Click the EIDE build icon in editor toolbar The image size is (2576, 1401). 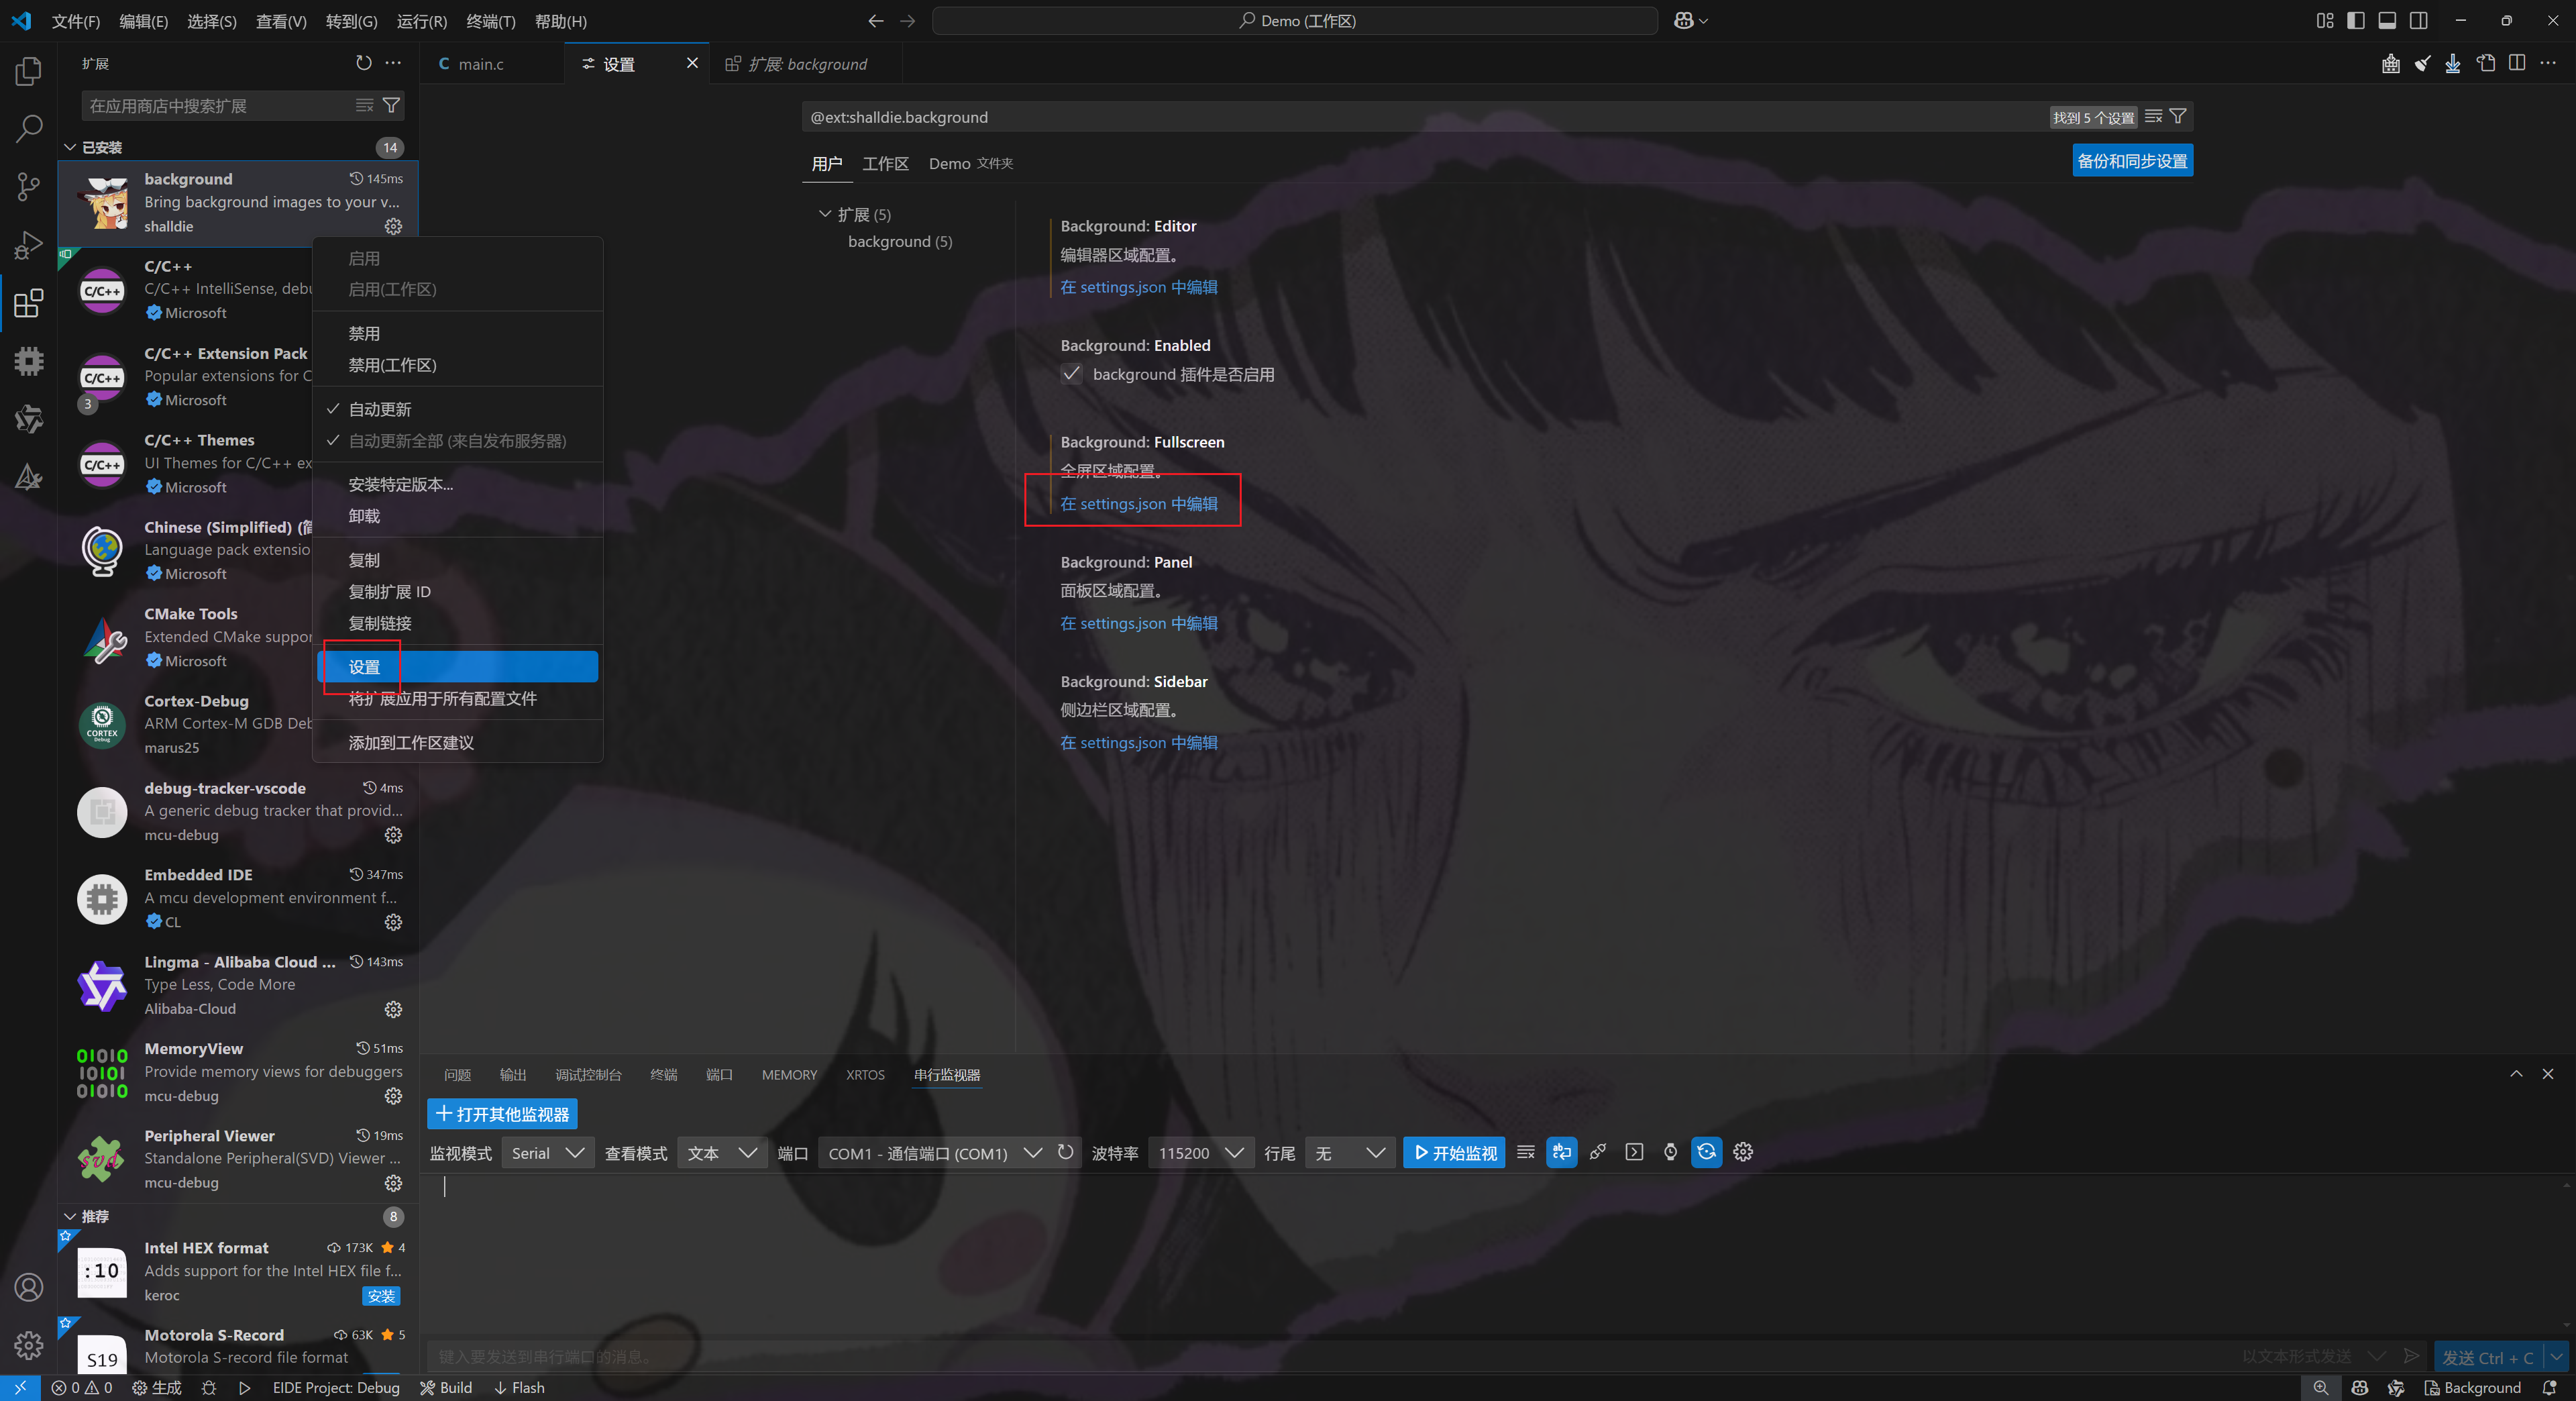click(x=2390, y=64)
